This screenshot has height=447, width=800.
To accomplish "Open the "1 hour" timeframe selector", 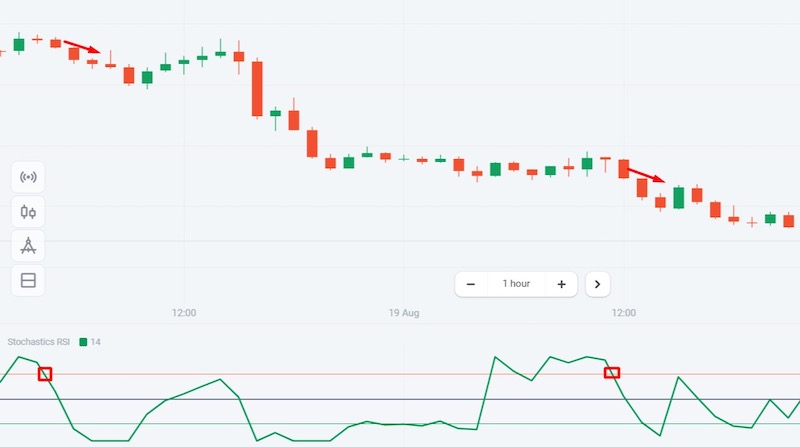I will point(516,284).
